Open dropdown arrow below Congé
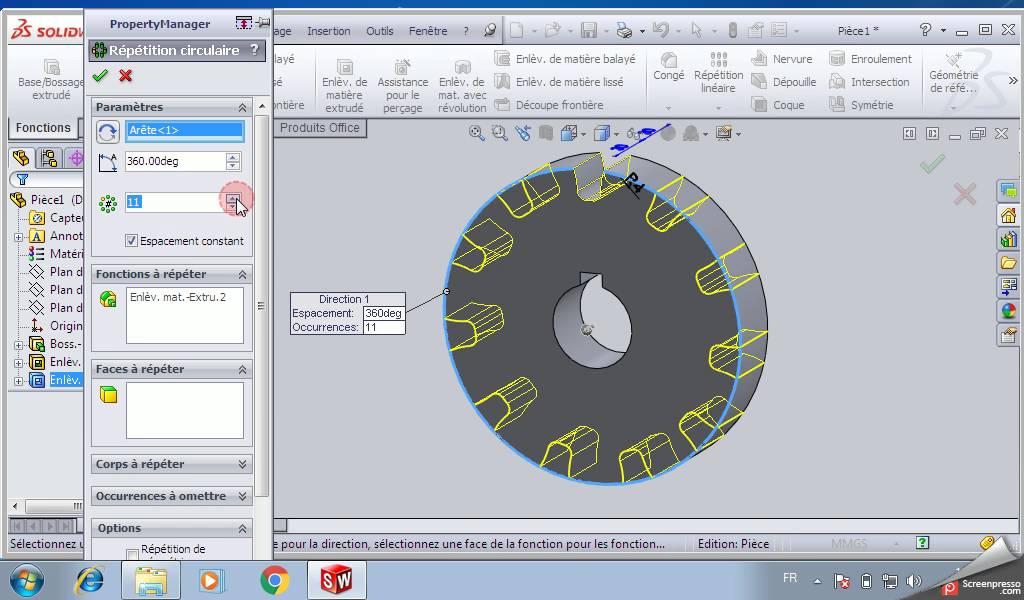The height and width of the screenshot is (600, 1024). click(668, 108)
